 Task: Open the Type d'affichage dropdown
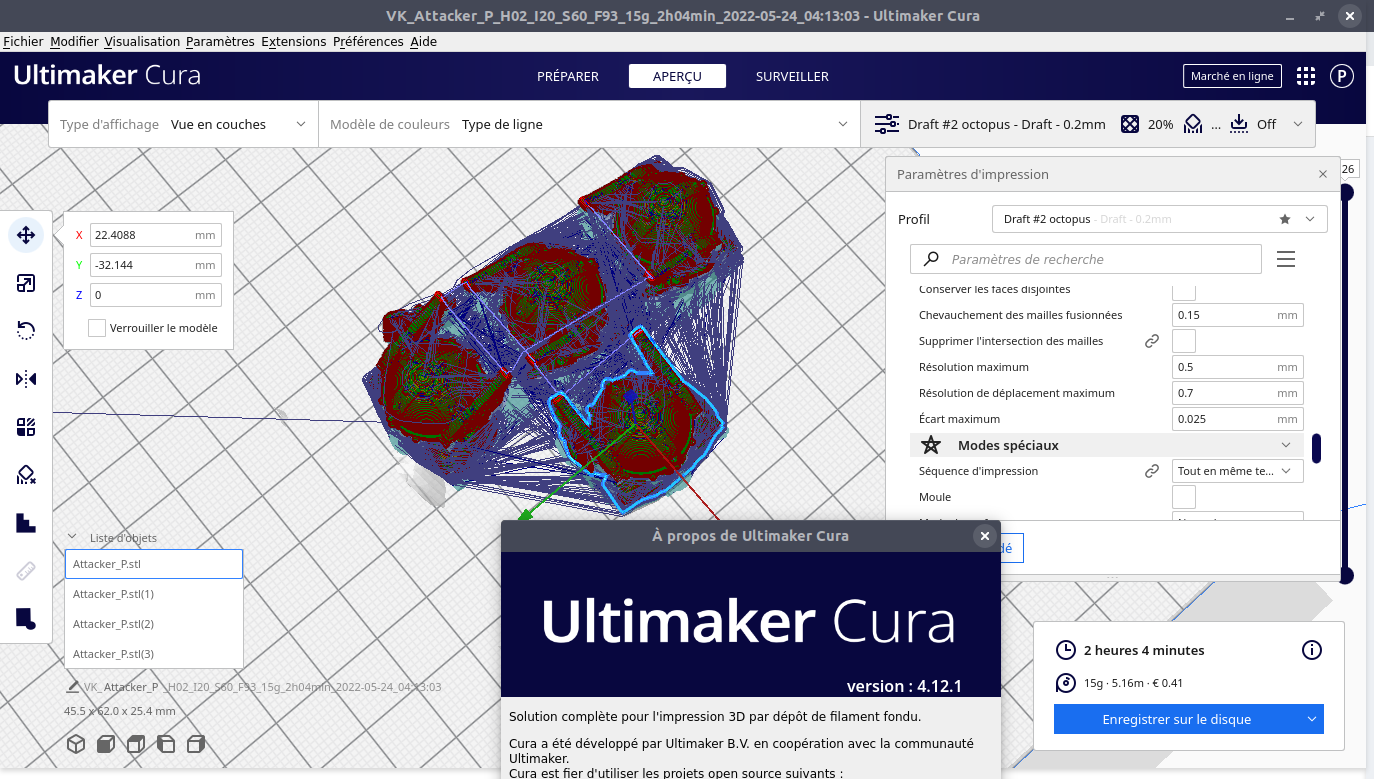[183, 124]
